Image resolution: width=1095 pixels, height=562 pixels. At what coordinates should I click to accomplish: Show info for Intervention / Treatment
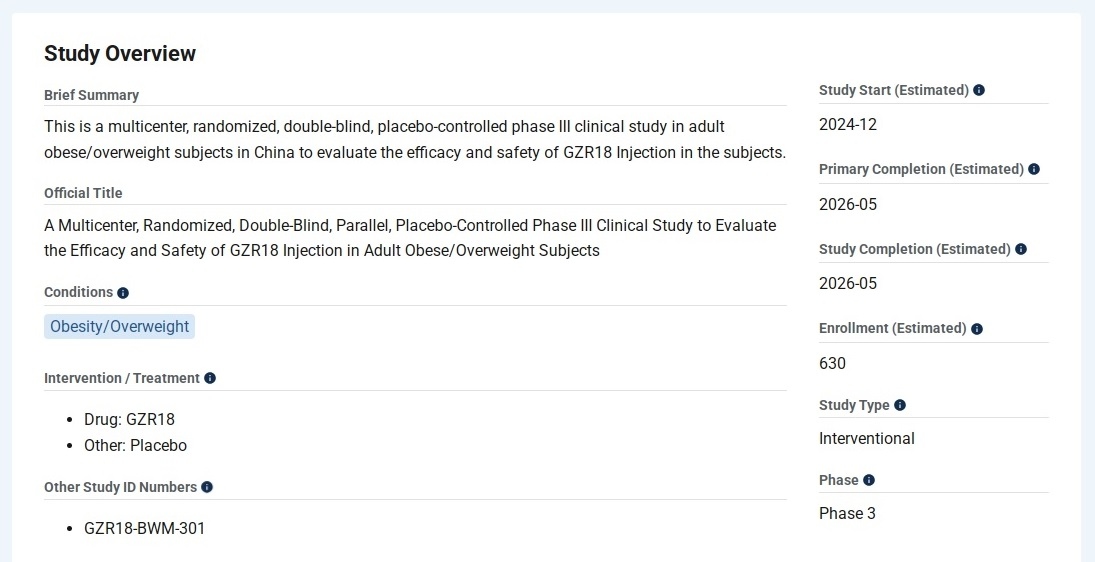pyautogui.click(x=210, y=378)
